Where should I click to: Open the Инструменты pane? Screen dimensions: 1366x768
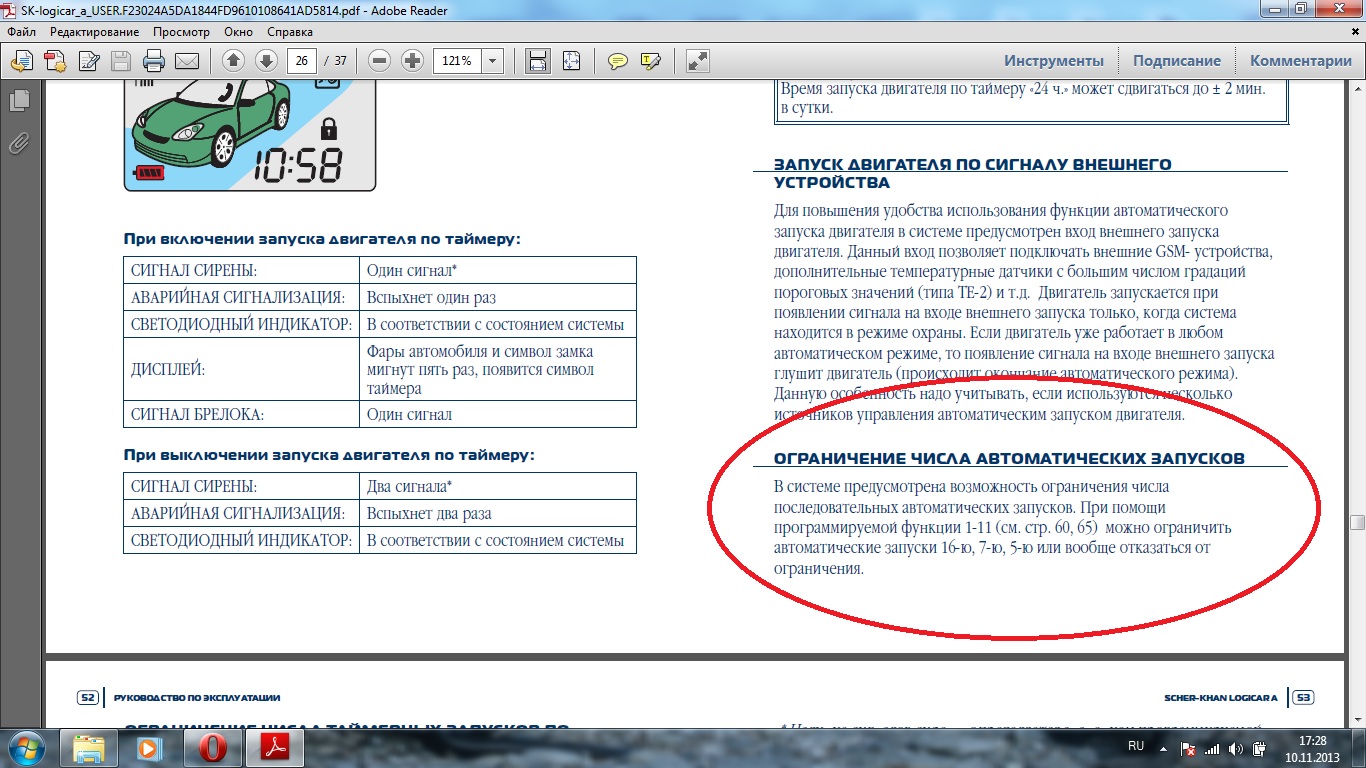point(1054,61)
